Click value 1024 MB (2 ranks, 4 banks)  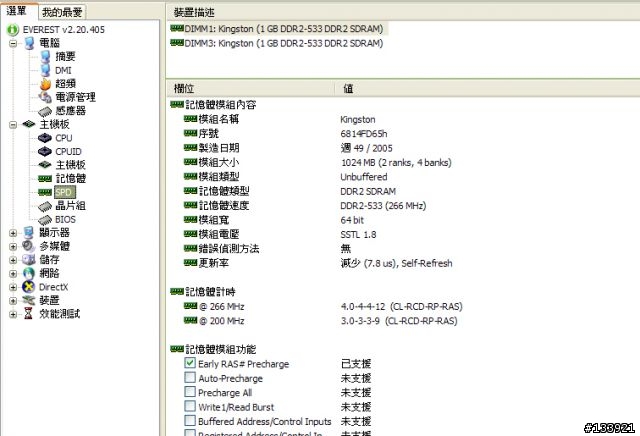pos(396,162)
